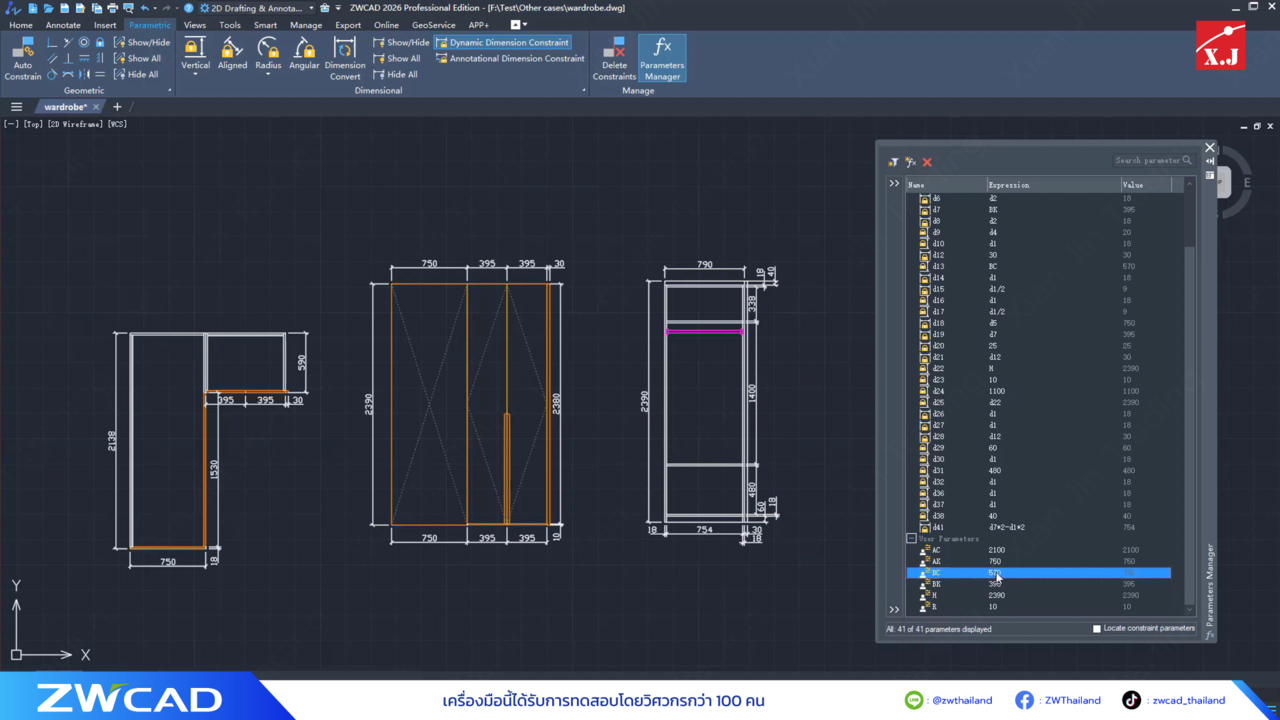This screenshot has width=1280, height=720.
Task: Open the 2D Drafting & Annotation workspace dropdown
Action: (256, 8)
